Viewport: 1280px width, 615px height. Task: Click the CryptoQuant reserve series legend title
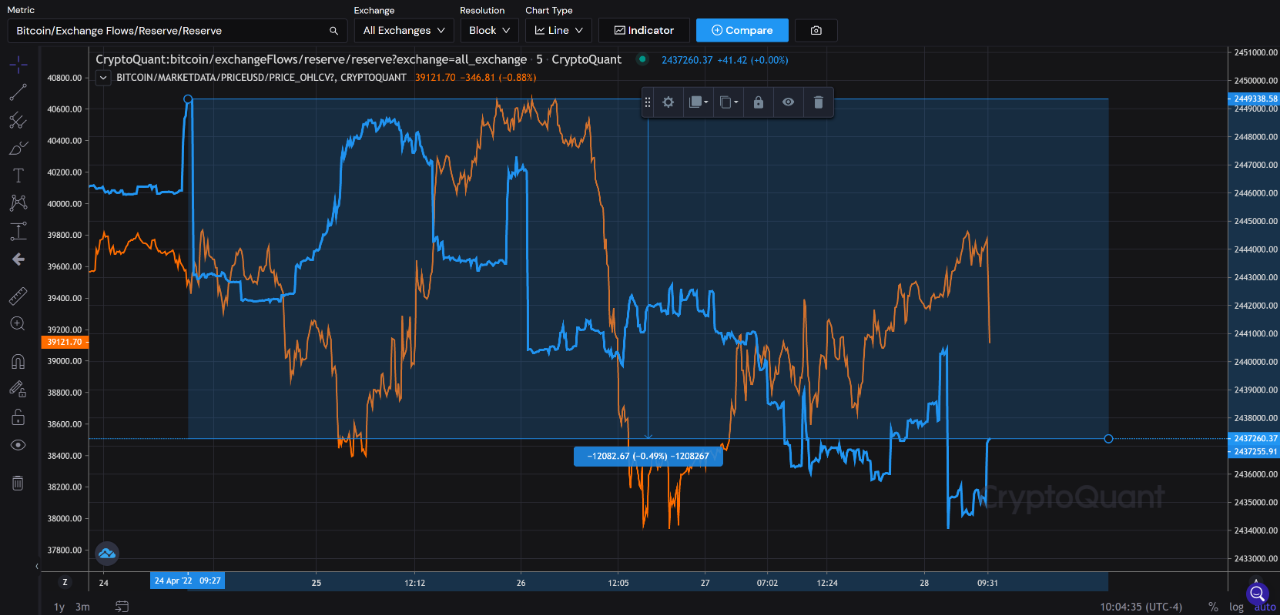(358, 60)
